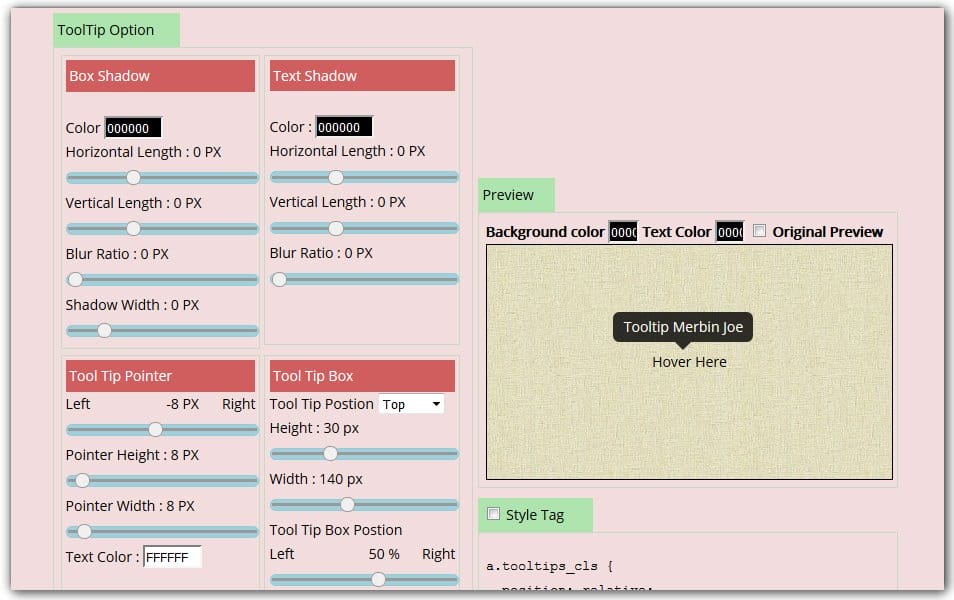Click the ToolTip Option header tab

pyautogui.click(x=116, y=30)
